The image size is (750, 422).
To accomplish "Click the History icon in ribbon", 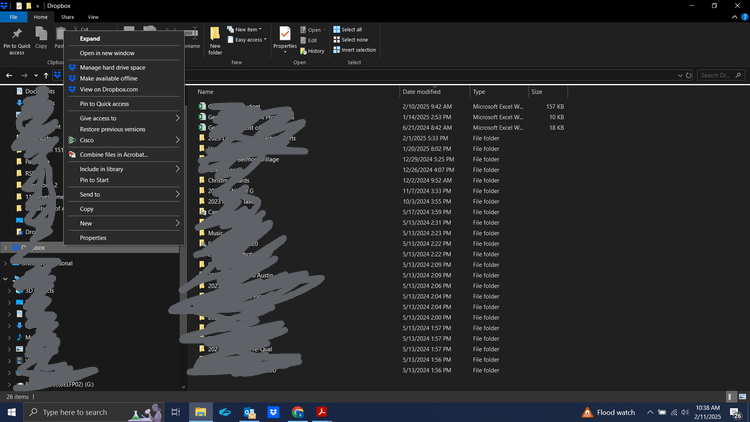I will coord(314,51).
